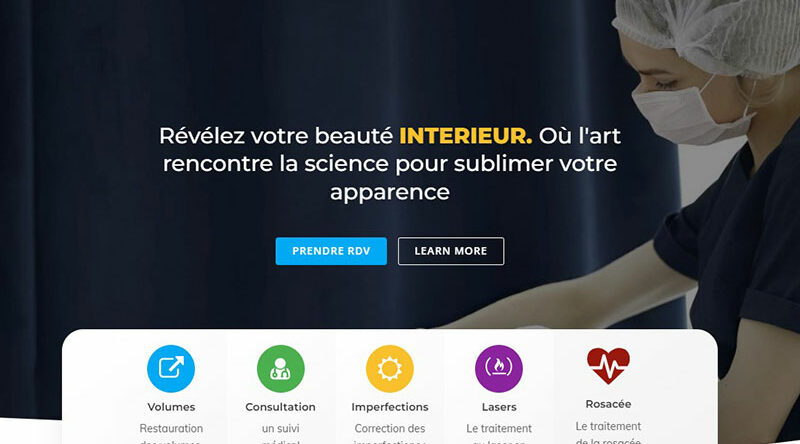
Task: Click the green Consultation doctor icon
Action: pyautogui.click(x=281, y=368)
